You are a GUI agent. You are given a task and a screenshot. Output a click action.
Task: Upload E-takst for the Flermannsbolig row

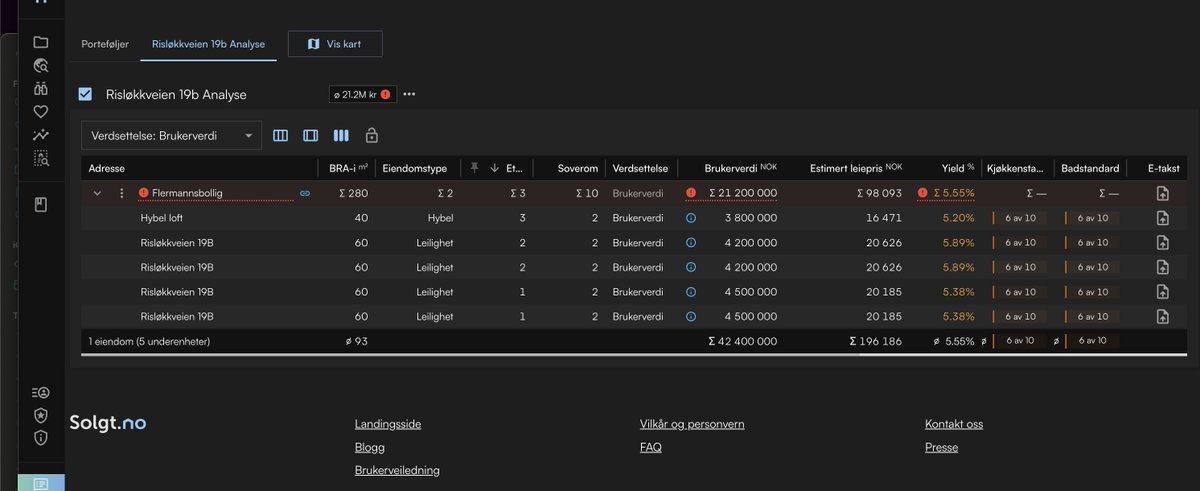pyautogui.click(x=1163, y=193)
